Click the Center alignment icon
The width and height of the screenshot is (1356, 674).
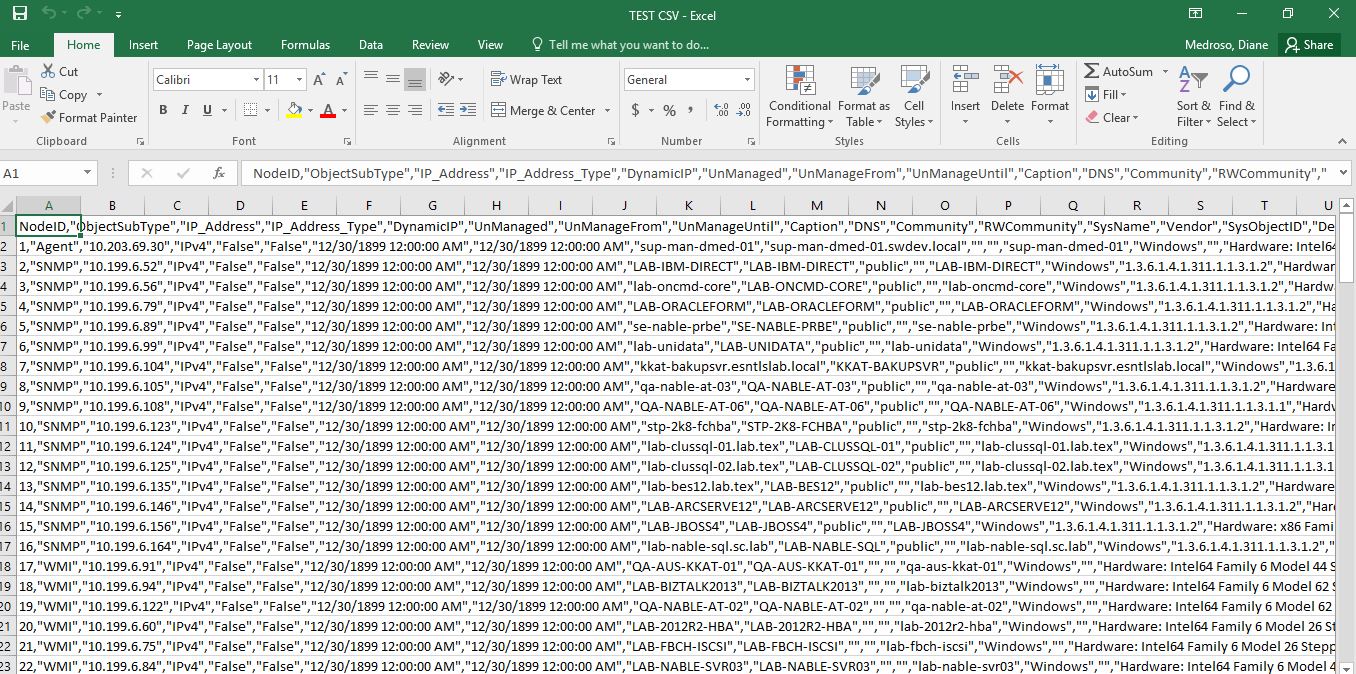click(x=392, y=110)
